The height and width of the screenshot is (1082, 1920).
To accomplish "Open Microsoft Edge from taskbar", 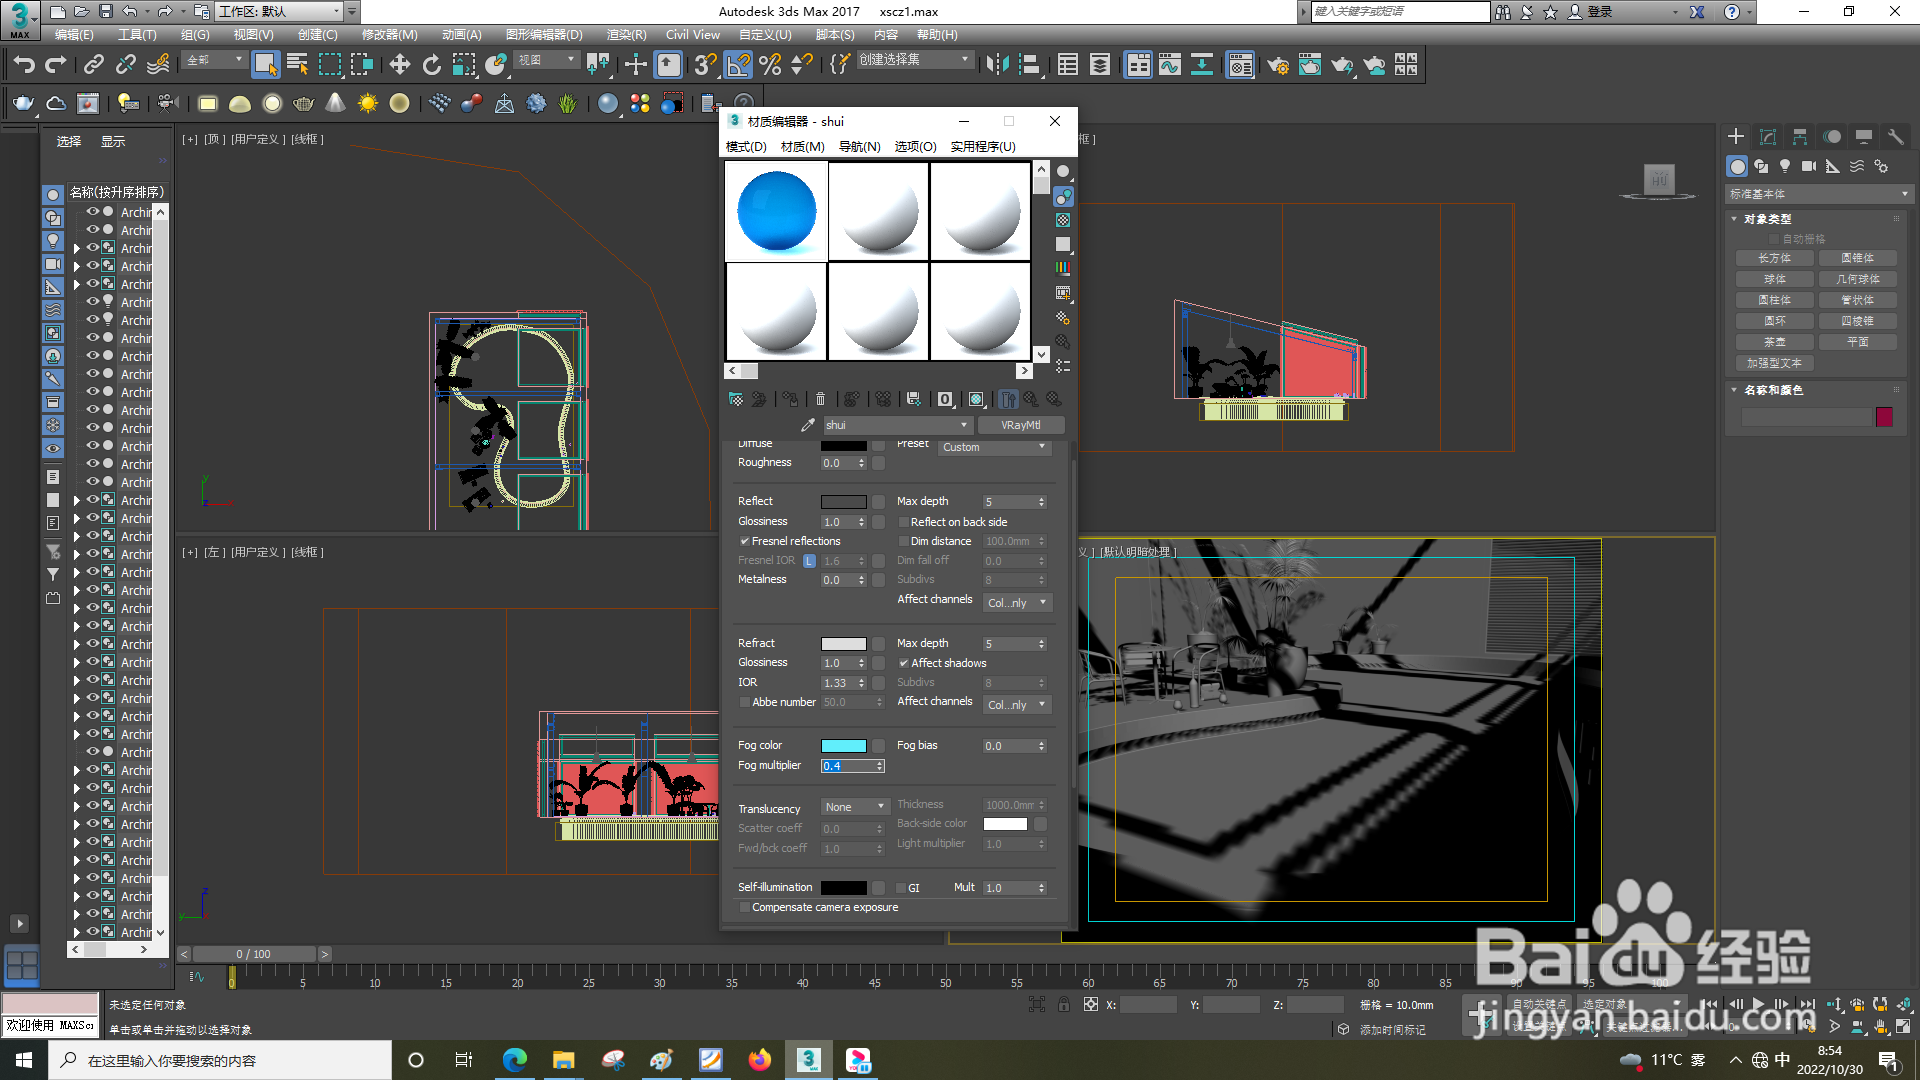I will [x=514, y=1060].
